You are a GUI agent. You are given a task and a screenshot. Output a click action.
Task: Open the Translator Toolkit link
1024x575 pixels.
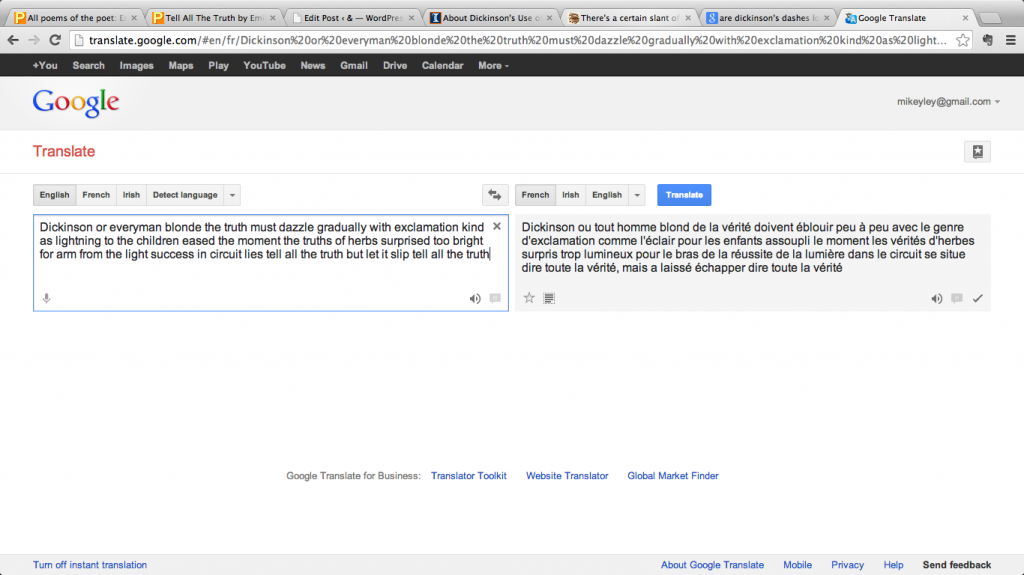click(x=468, y=476)
